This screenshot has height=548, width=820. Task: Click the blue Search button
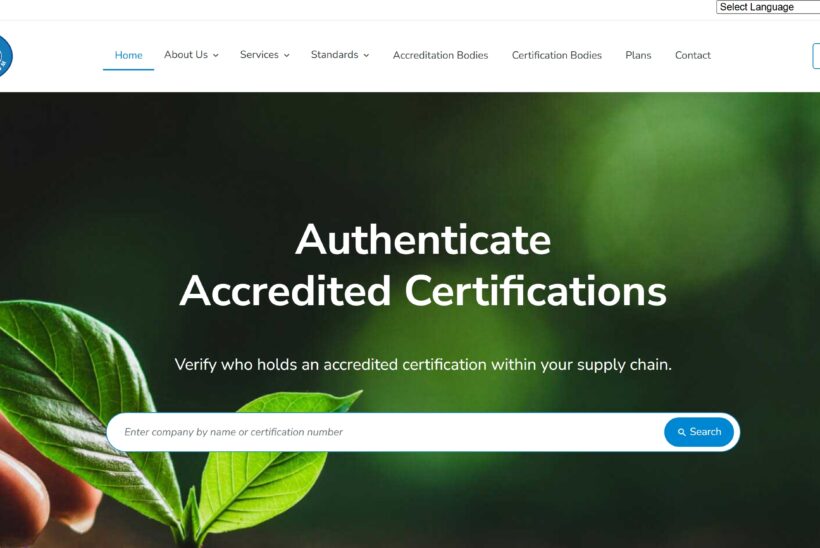coord(699,432)
